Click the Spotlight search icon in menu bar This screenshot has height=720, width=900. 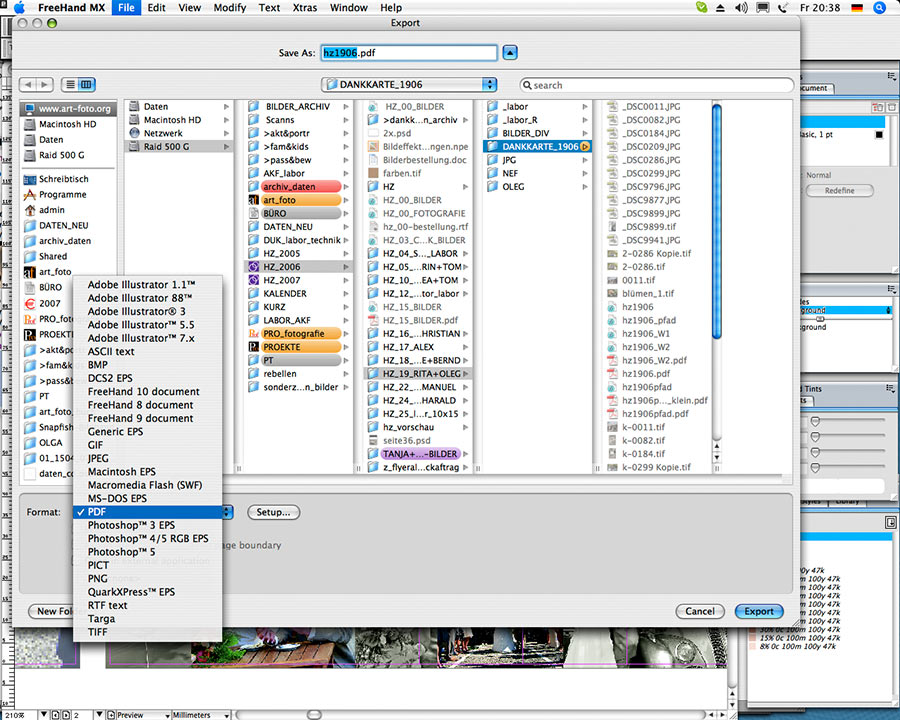click(x=879, y=7)
